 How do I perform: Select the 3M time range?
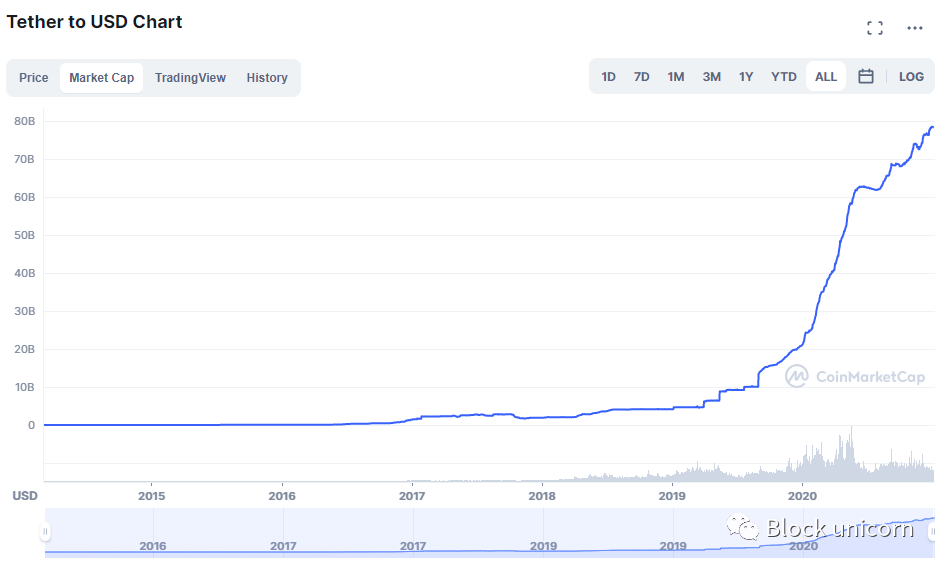pos(711,77)
